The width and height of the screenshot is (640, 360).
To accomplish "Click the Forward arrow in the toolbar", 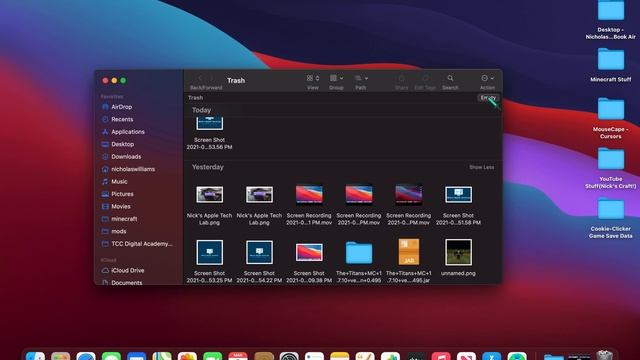I will click(x=211, y=78).
